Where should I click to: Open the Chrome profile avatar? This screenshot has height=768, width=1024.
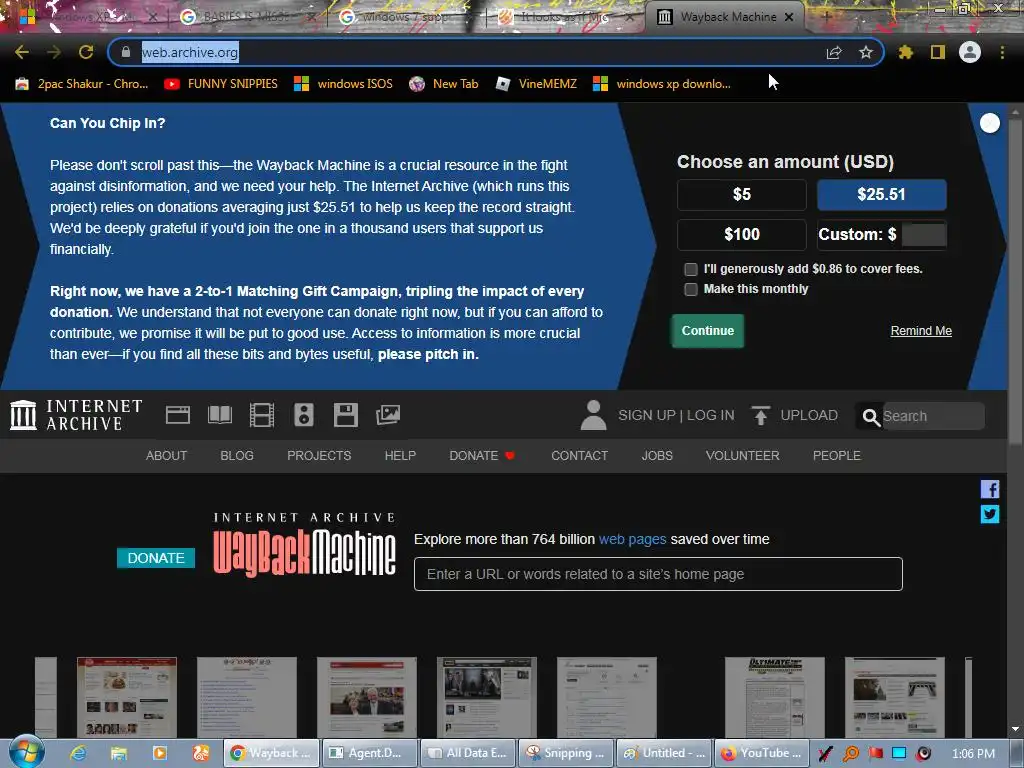point(970,52)
